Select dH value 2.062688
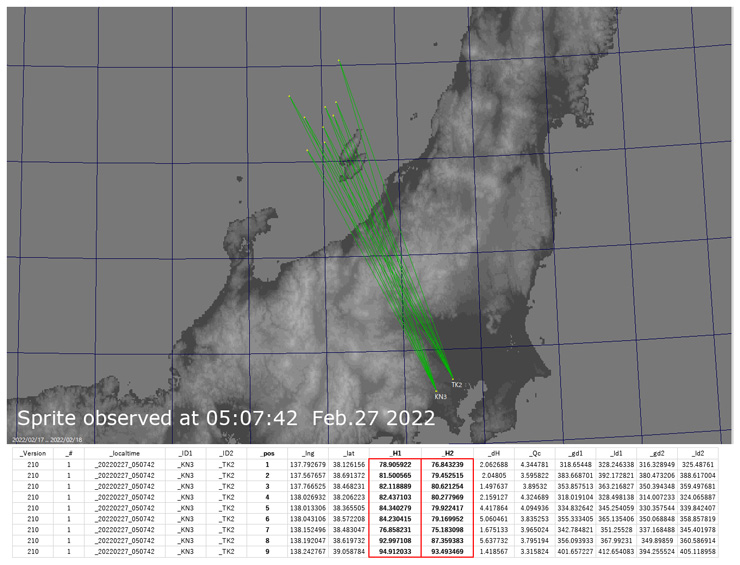Screen dimensions: 740x565 click(494, 465)
